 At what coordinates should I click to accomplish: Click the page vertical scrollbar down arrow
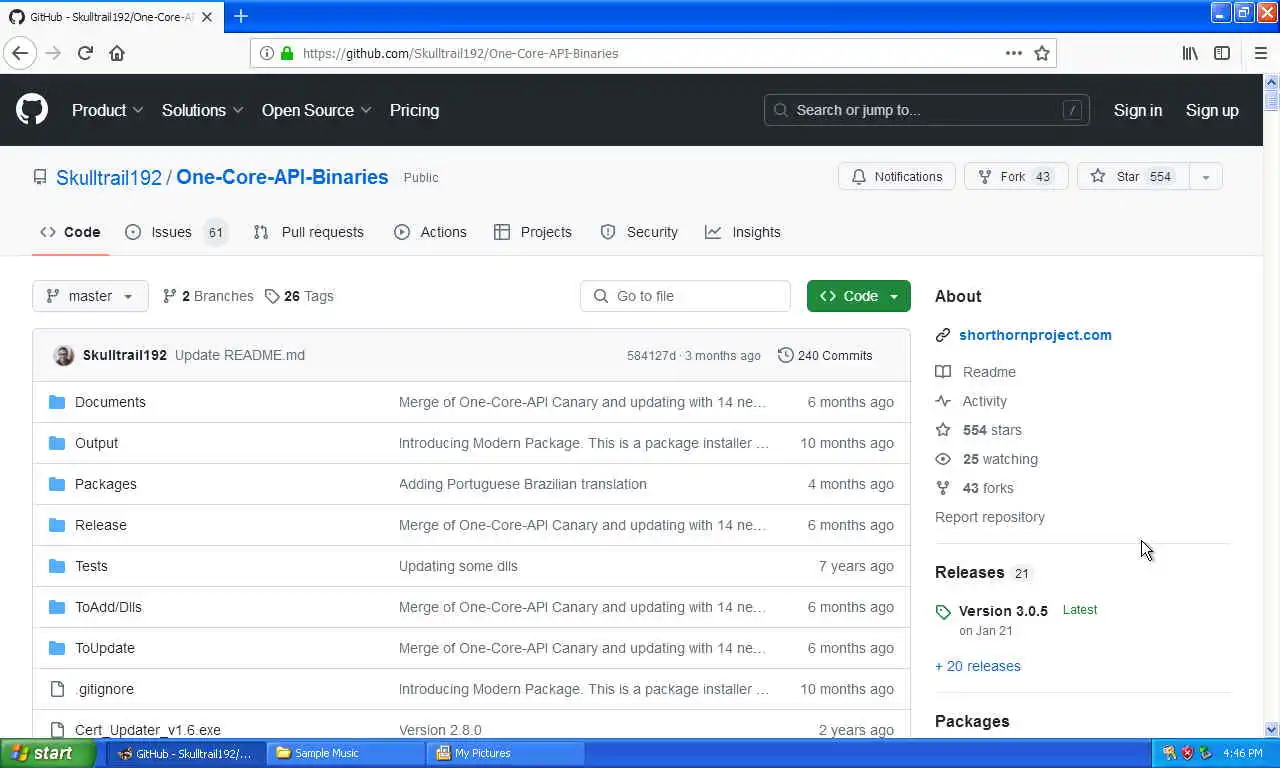coord(1271,730)
